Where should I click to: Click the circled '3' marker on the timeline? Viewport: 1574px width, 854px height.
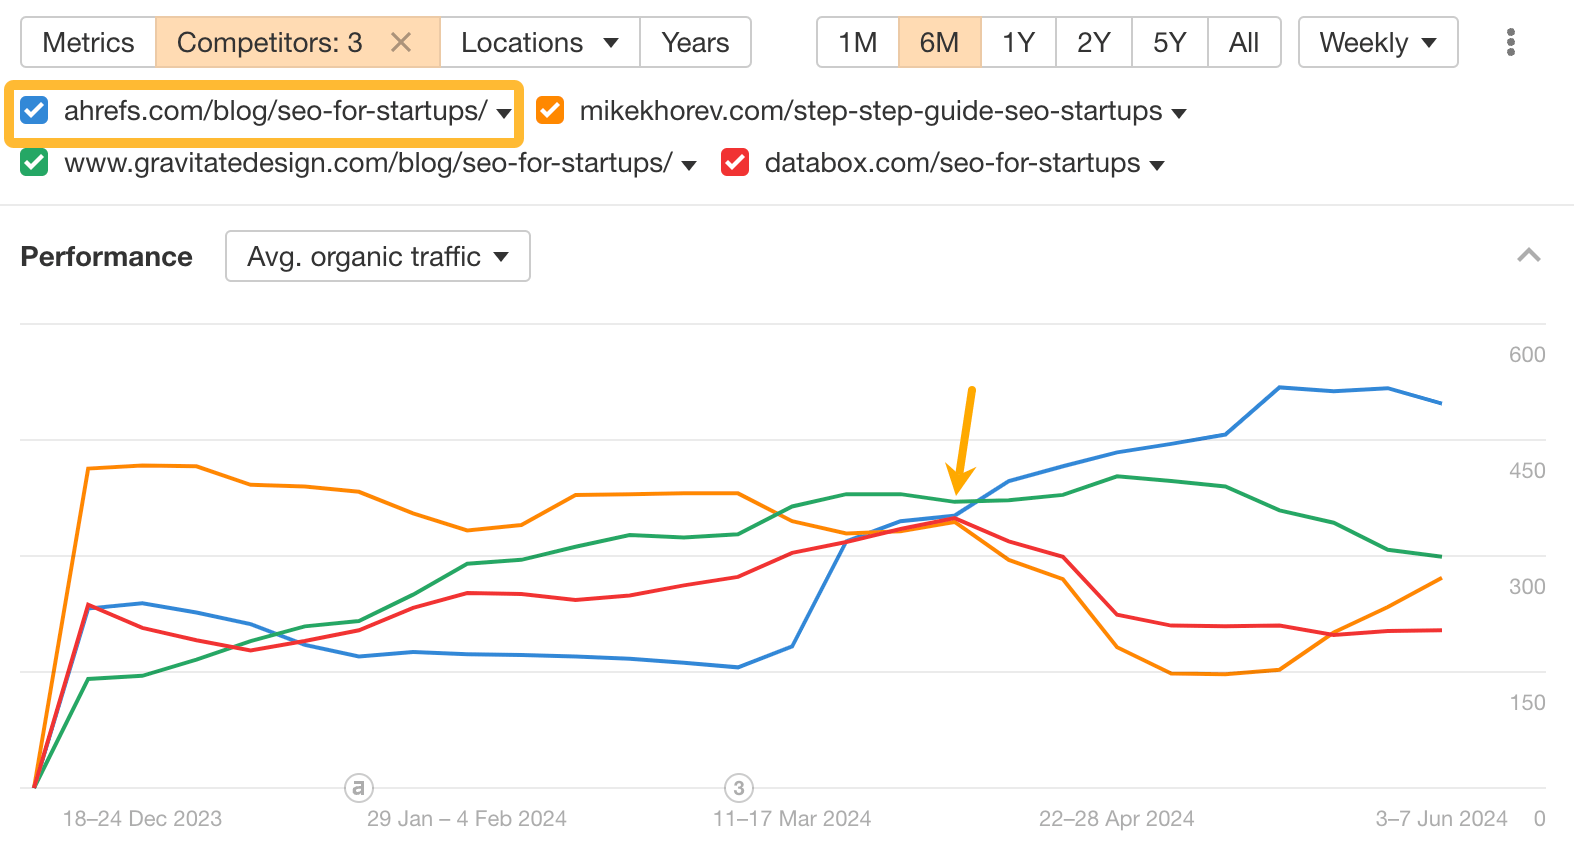tap(738, 787)
